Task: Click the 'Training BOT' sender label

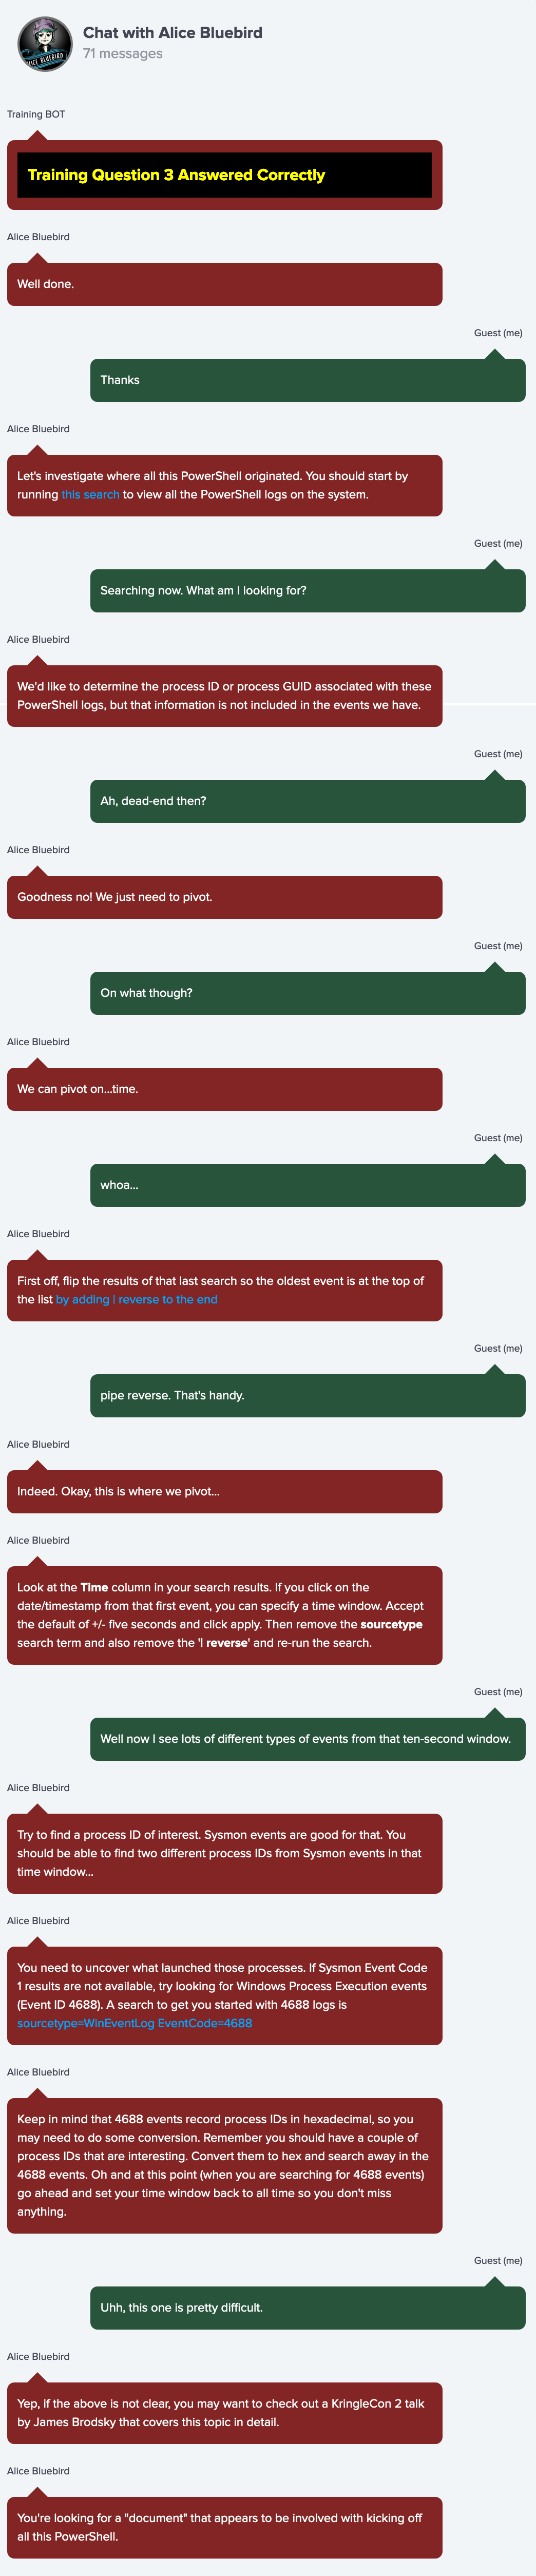Action: 36,114
